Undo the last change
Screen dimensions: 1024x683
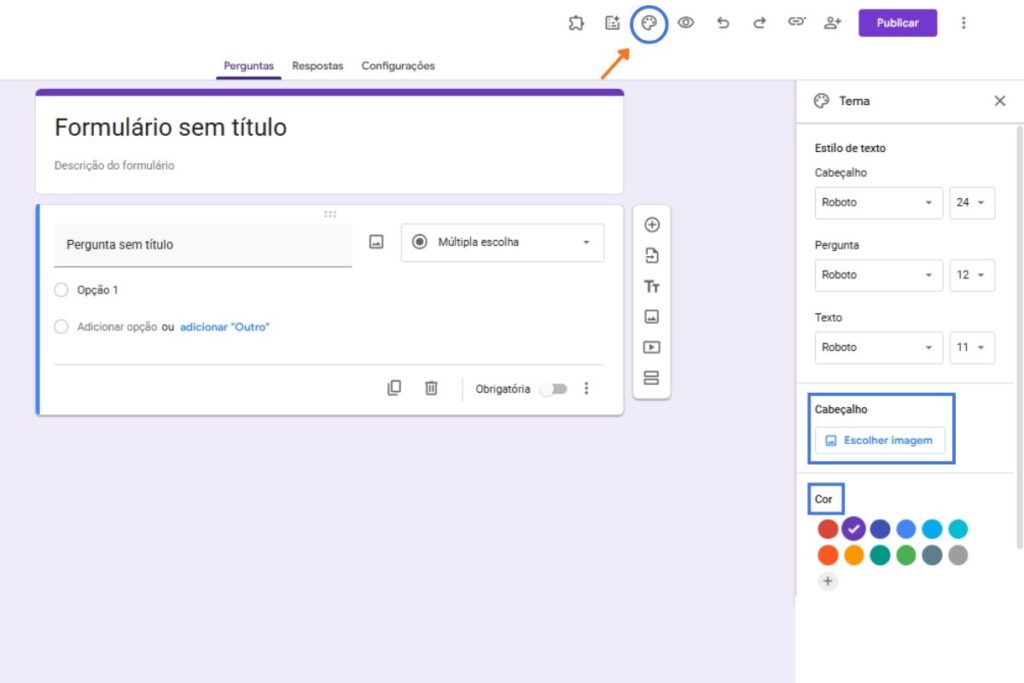[723, 22]
